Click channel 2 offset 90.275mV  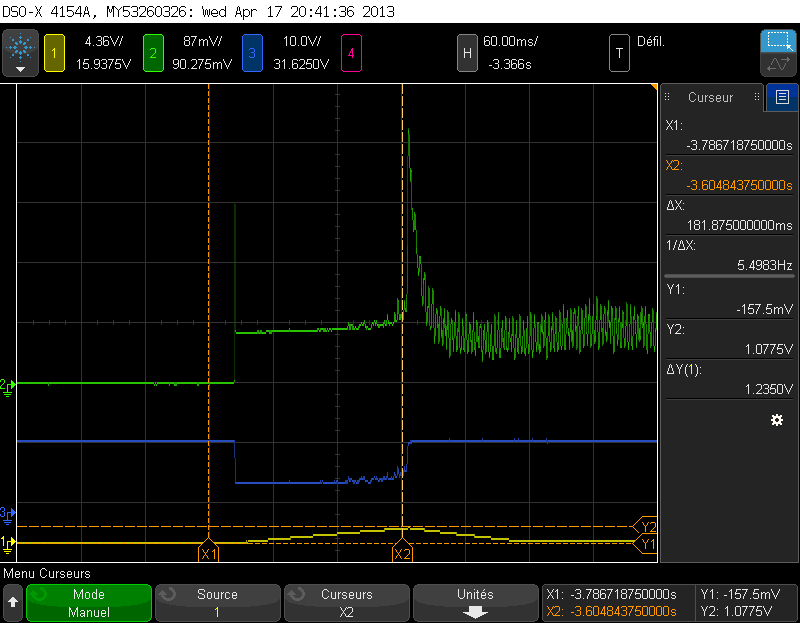click(202, 64)
